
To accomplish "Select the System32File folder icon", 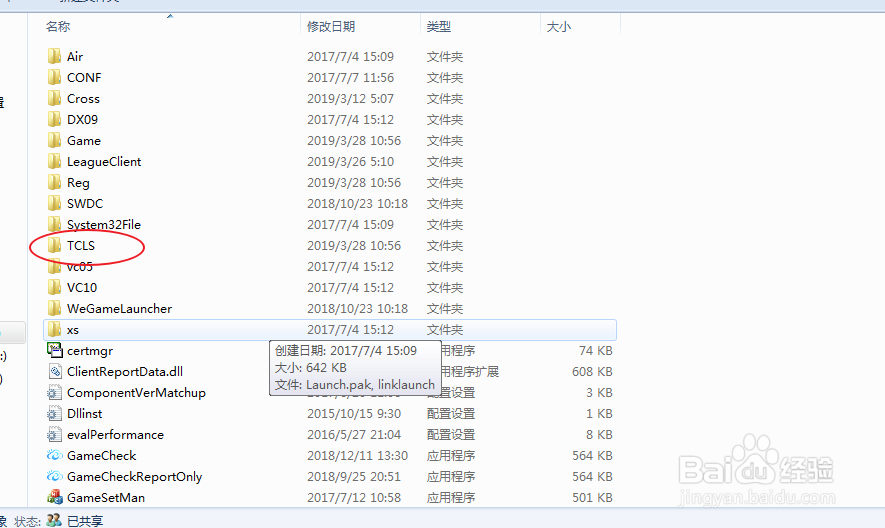I will pos(54,224).
